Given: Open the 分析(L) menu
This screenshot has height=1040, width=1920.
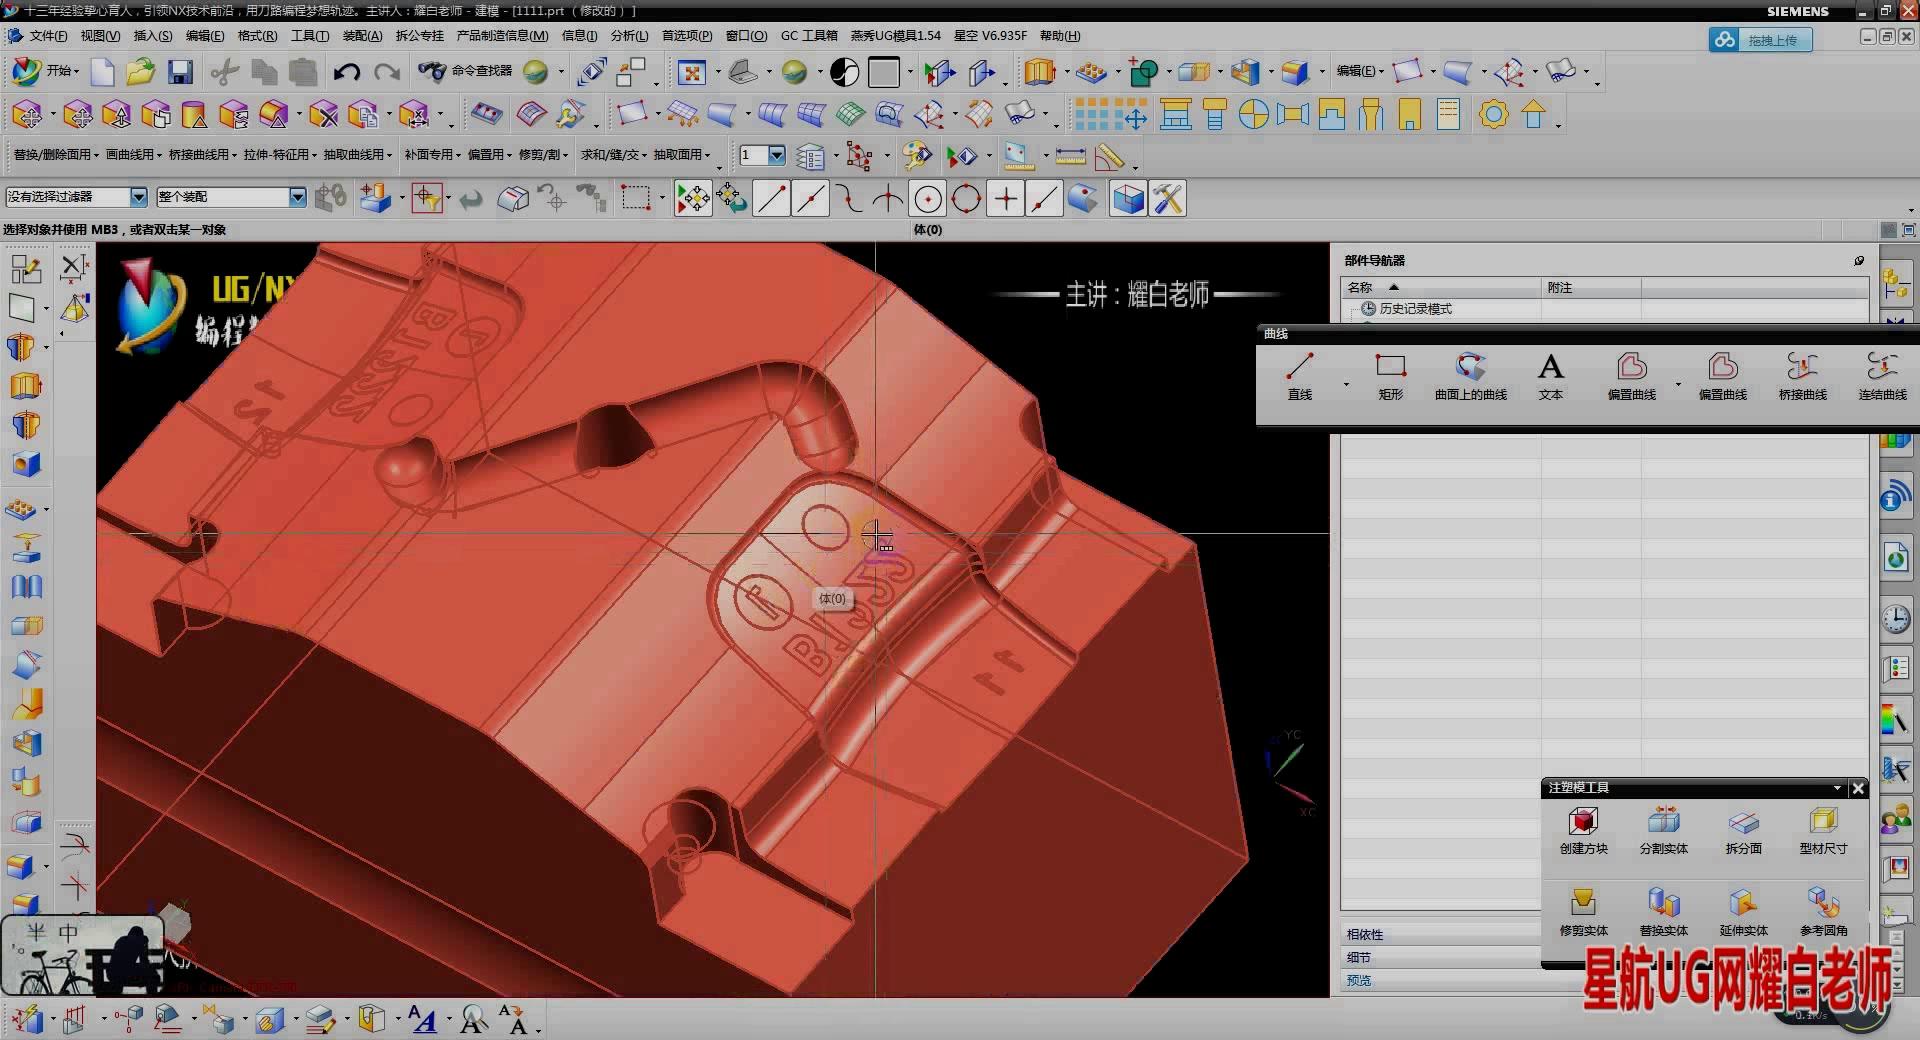Looking at the screenshot, I should coord(629,36).
